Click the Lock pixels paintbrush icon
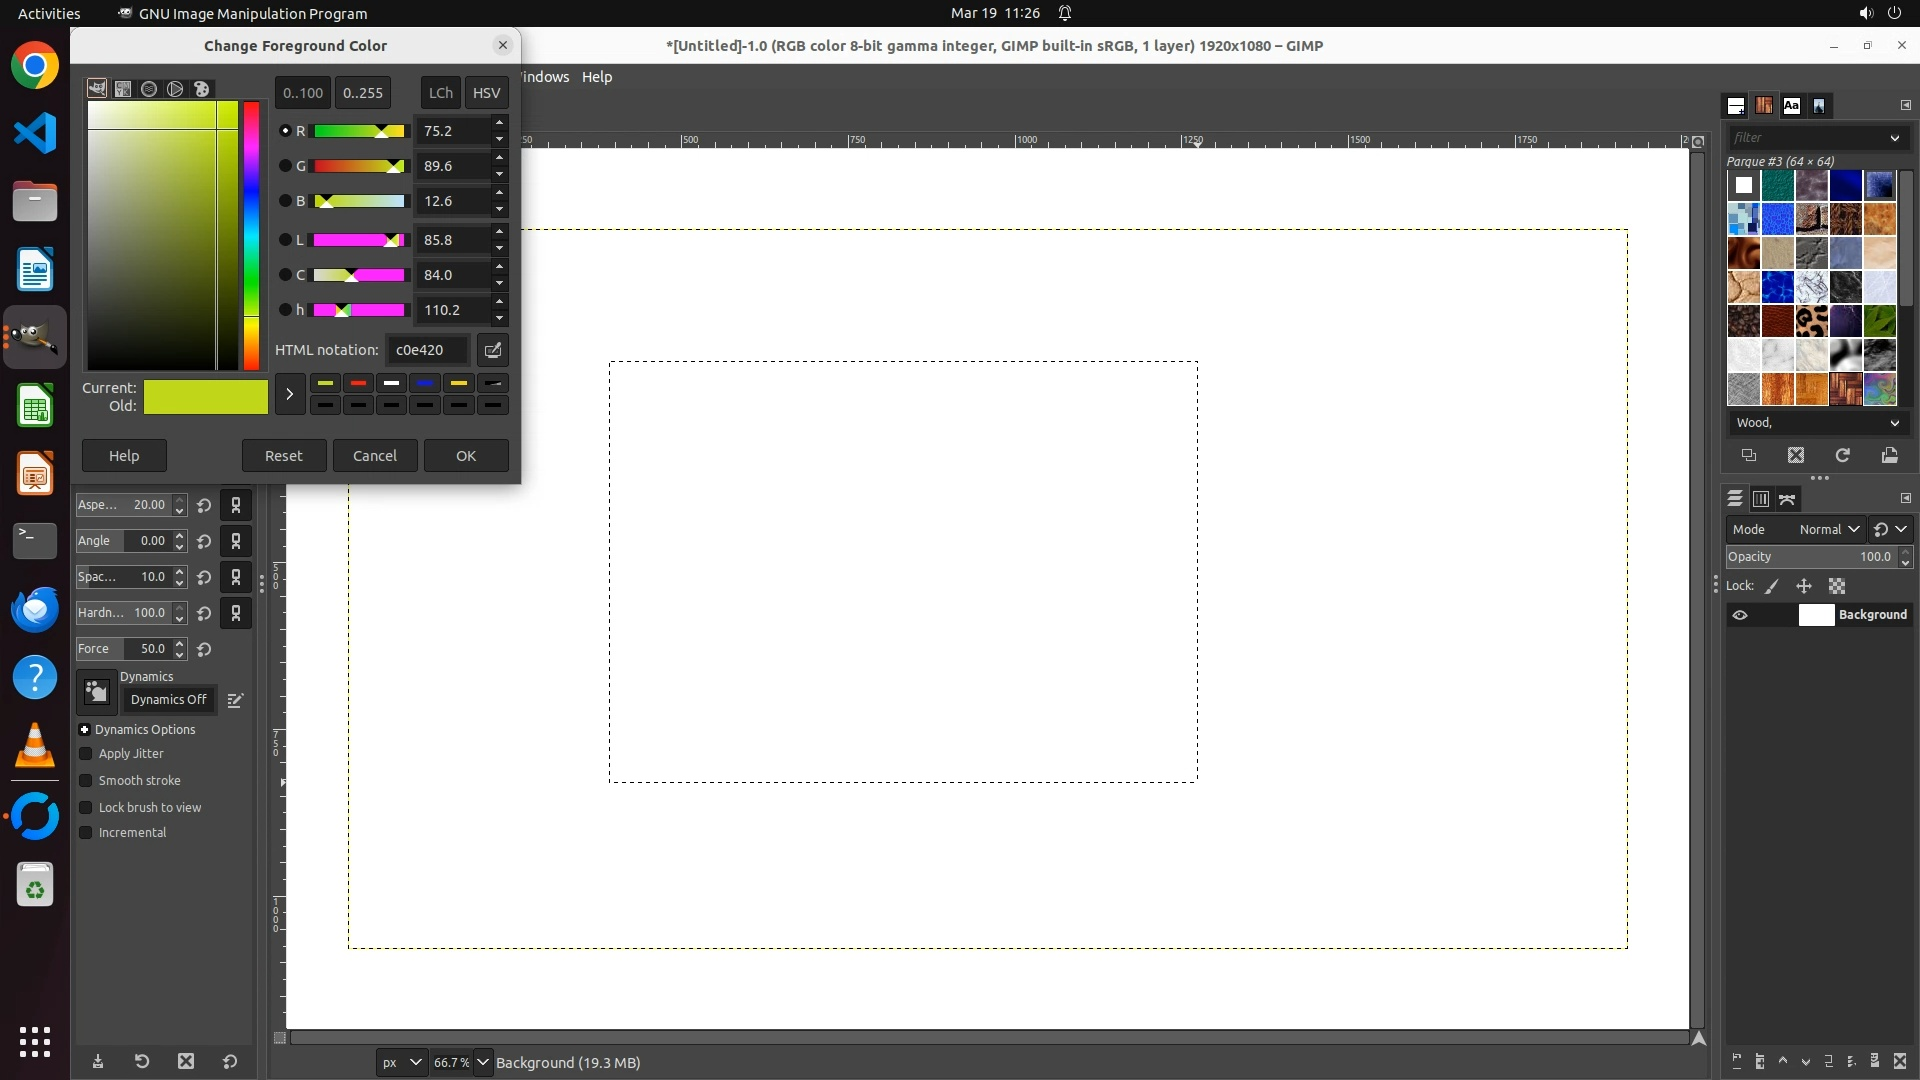This screenshot has width=1920, height=1080. click(x=1772, y=587)
